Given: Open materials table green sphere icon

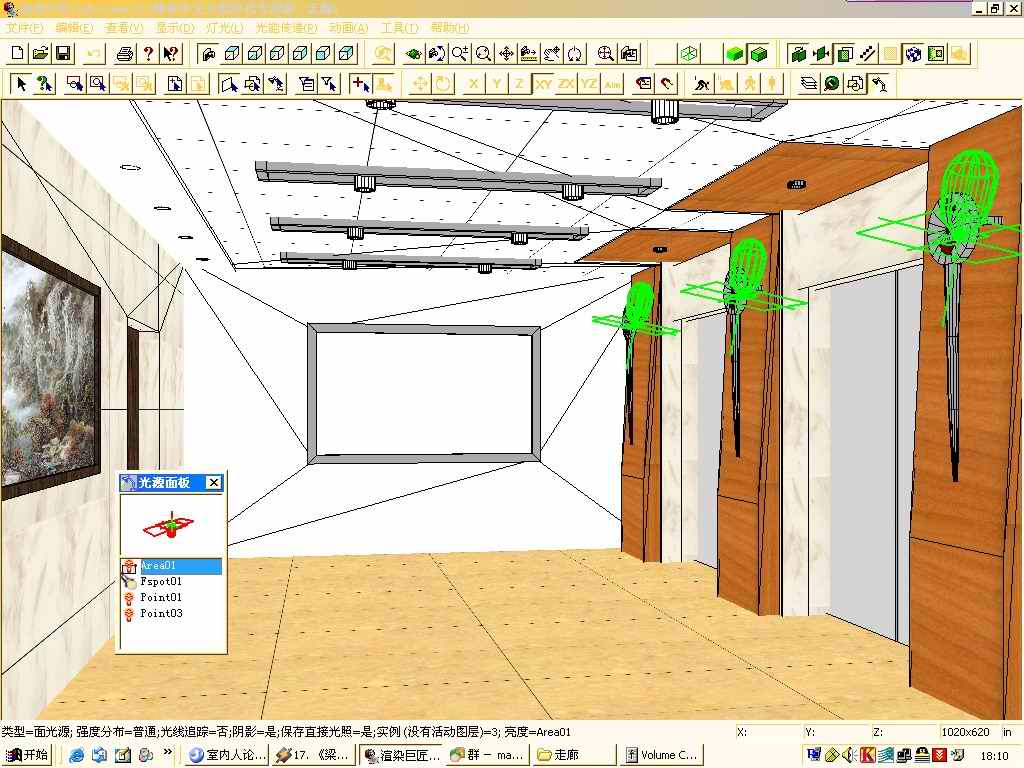Looking at the screenshot, I should point(832,84).
